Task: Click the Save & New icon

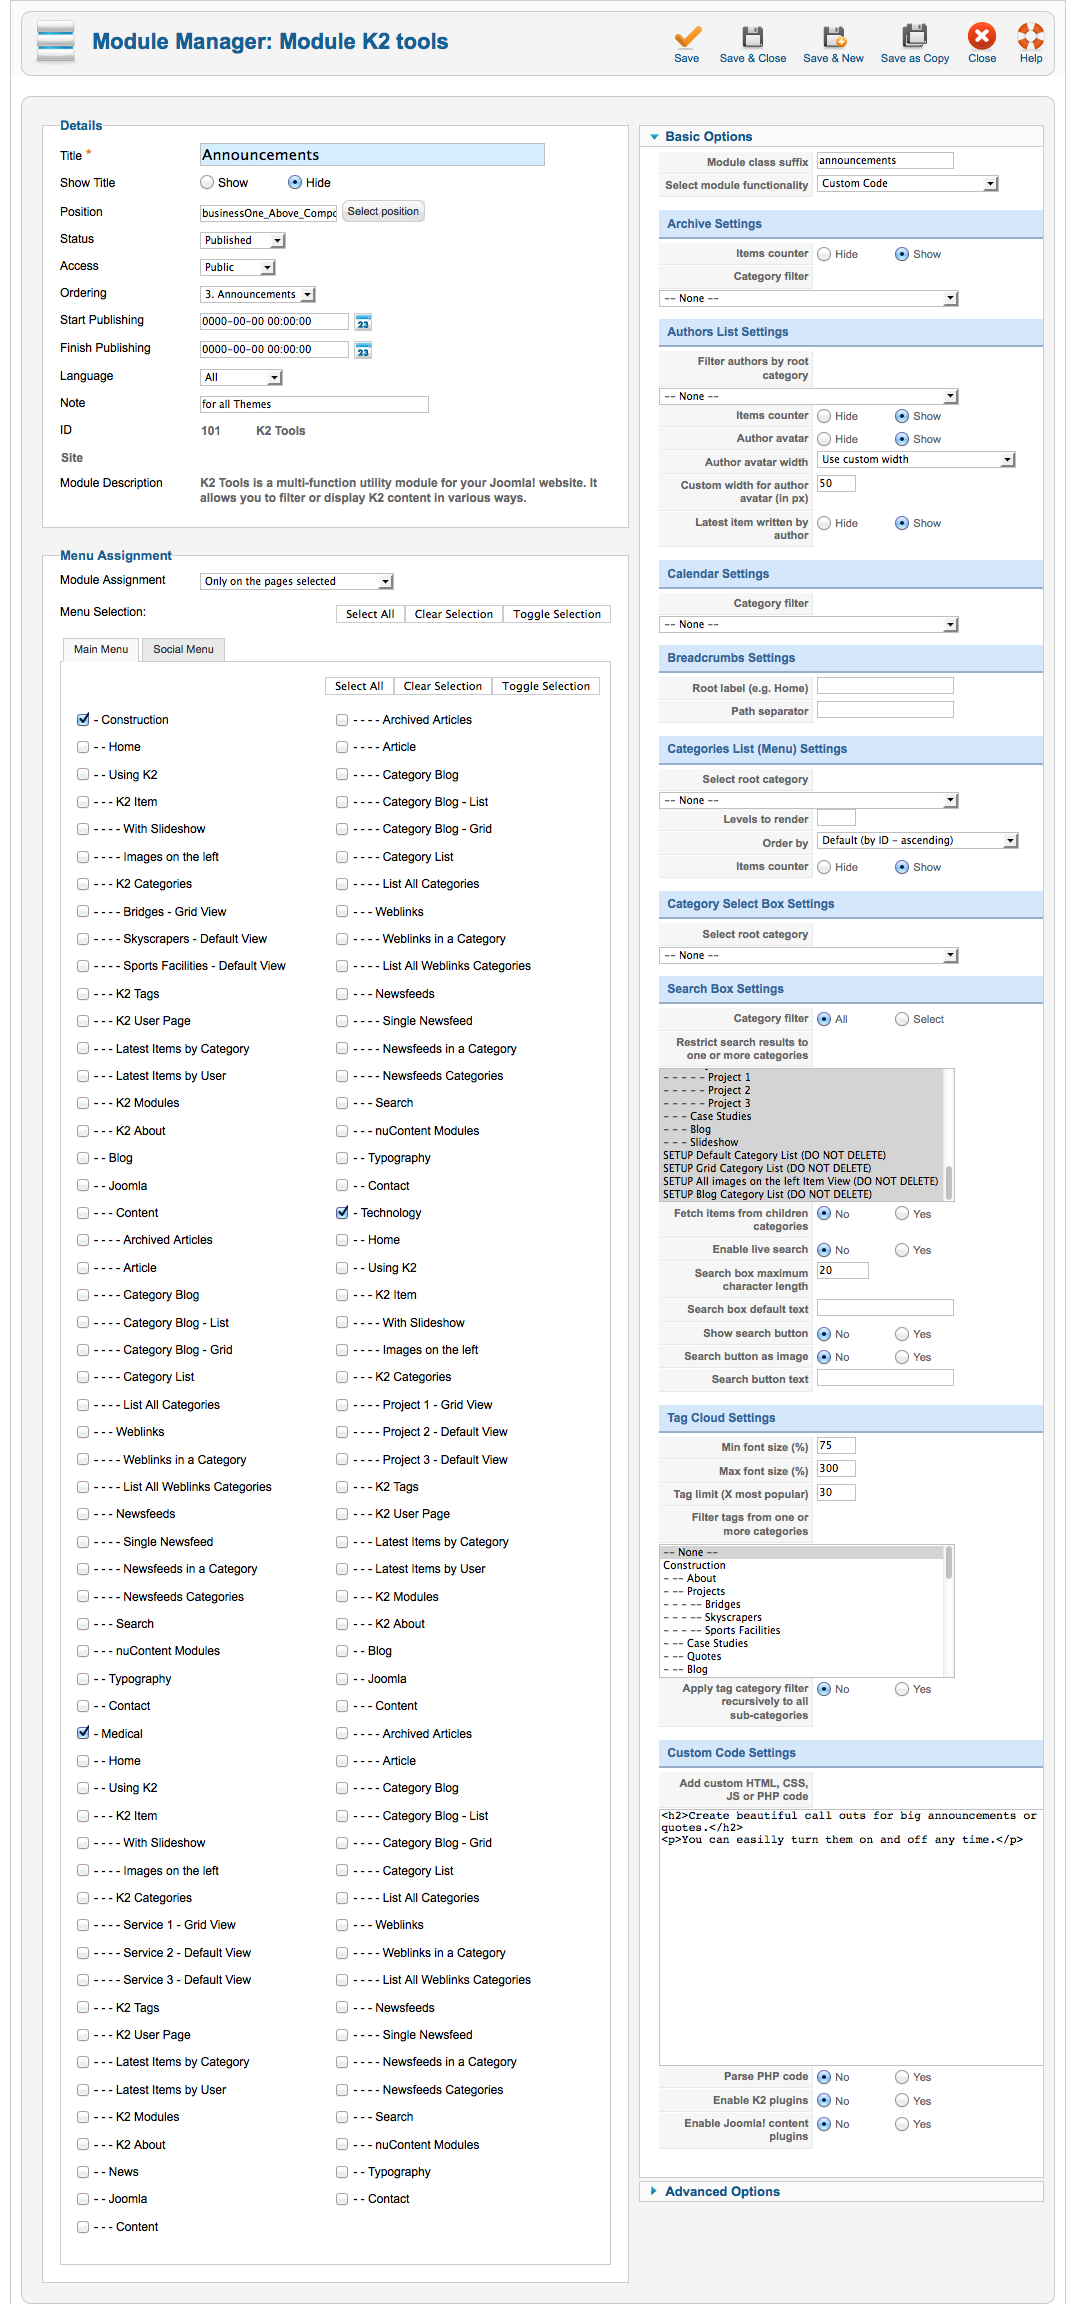Action: pyautogui.click(x=834, y=37)
